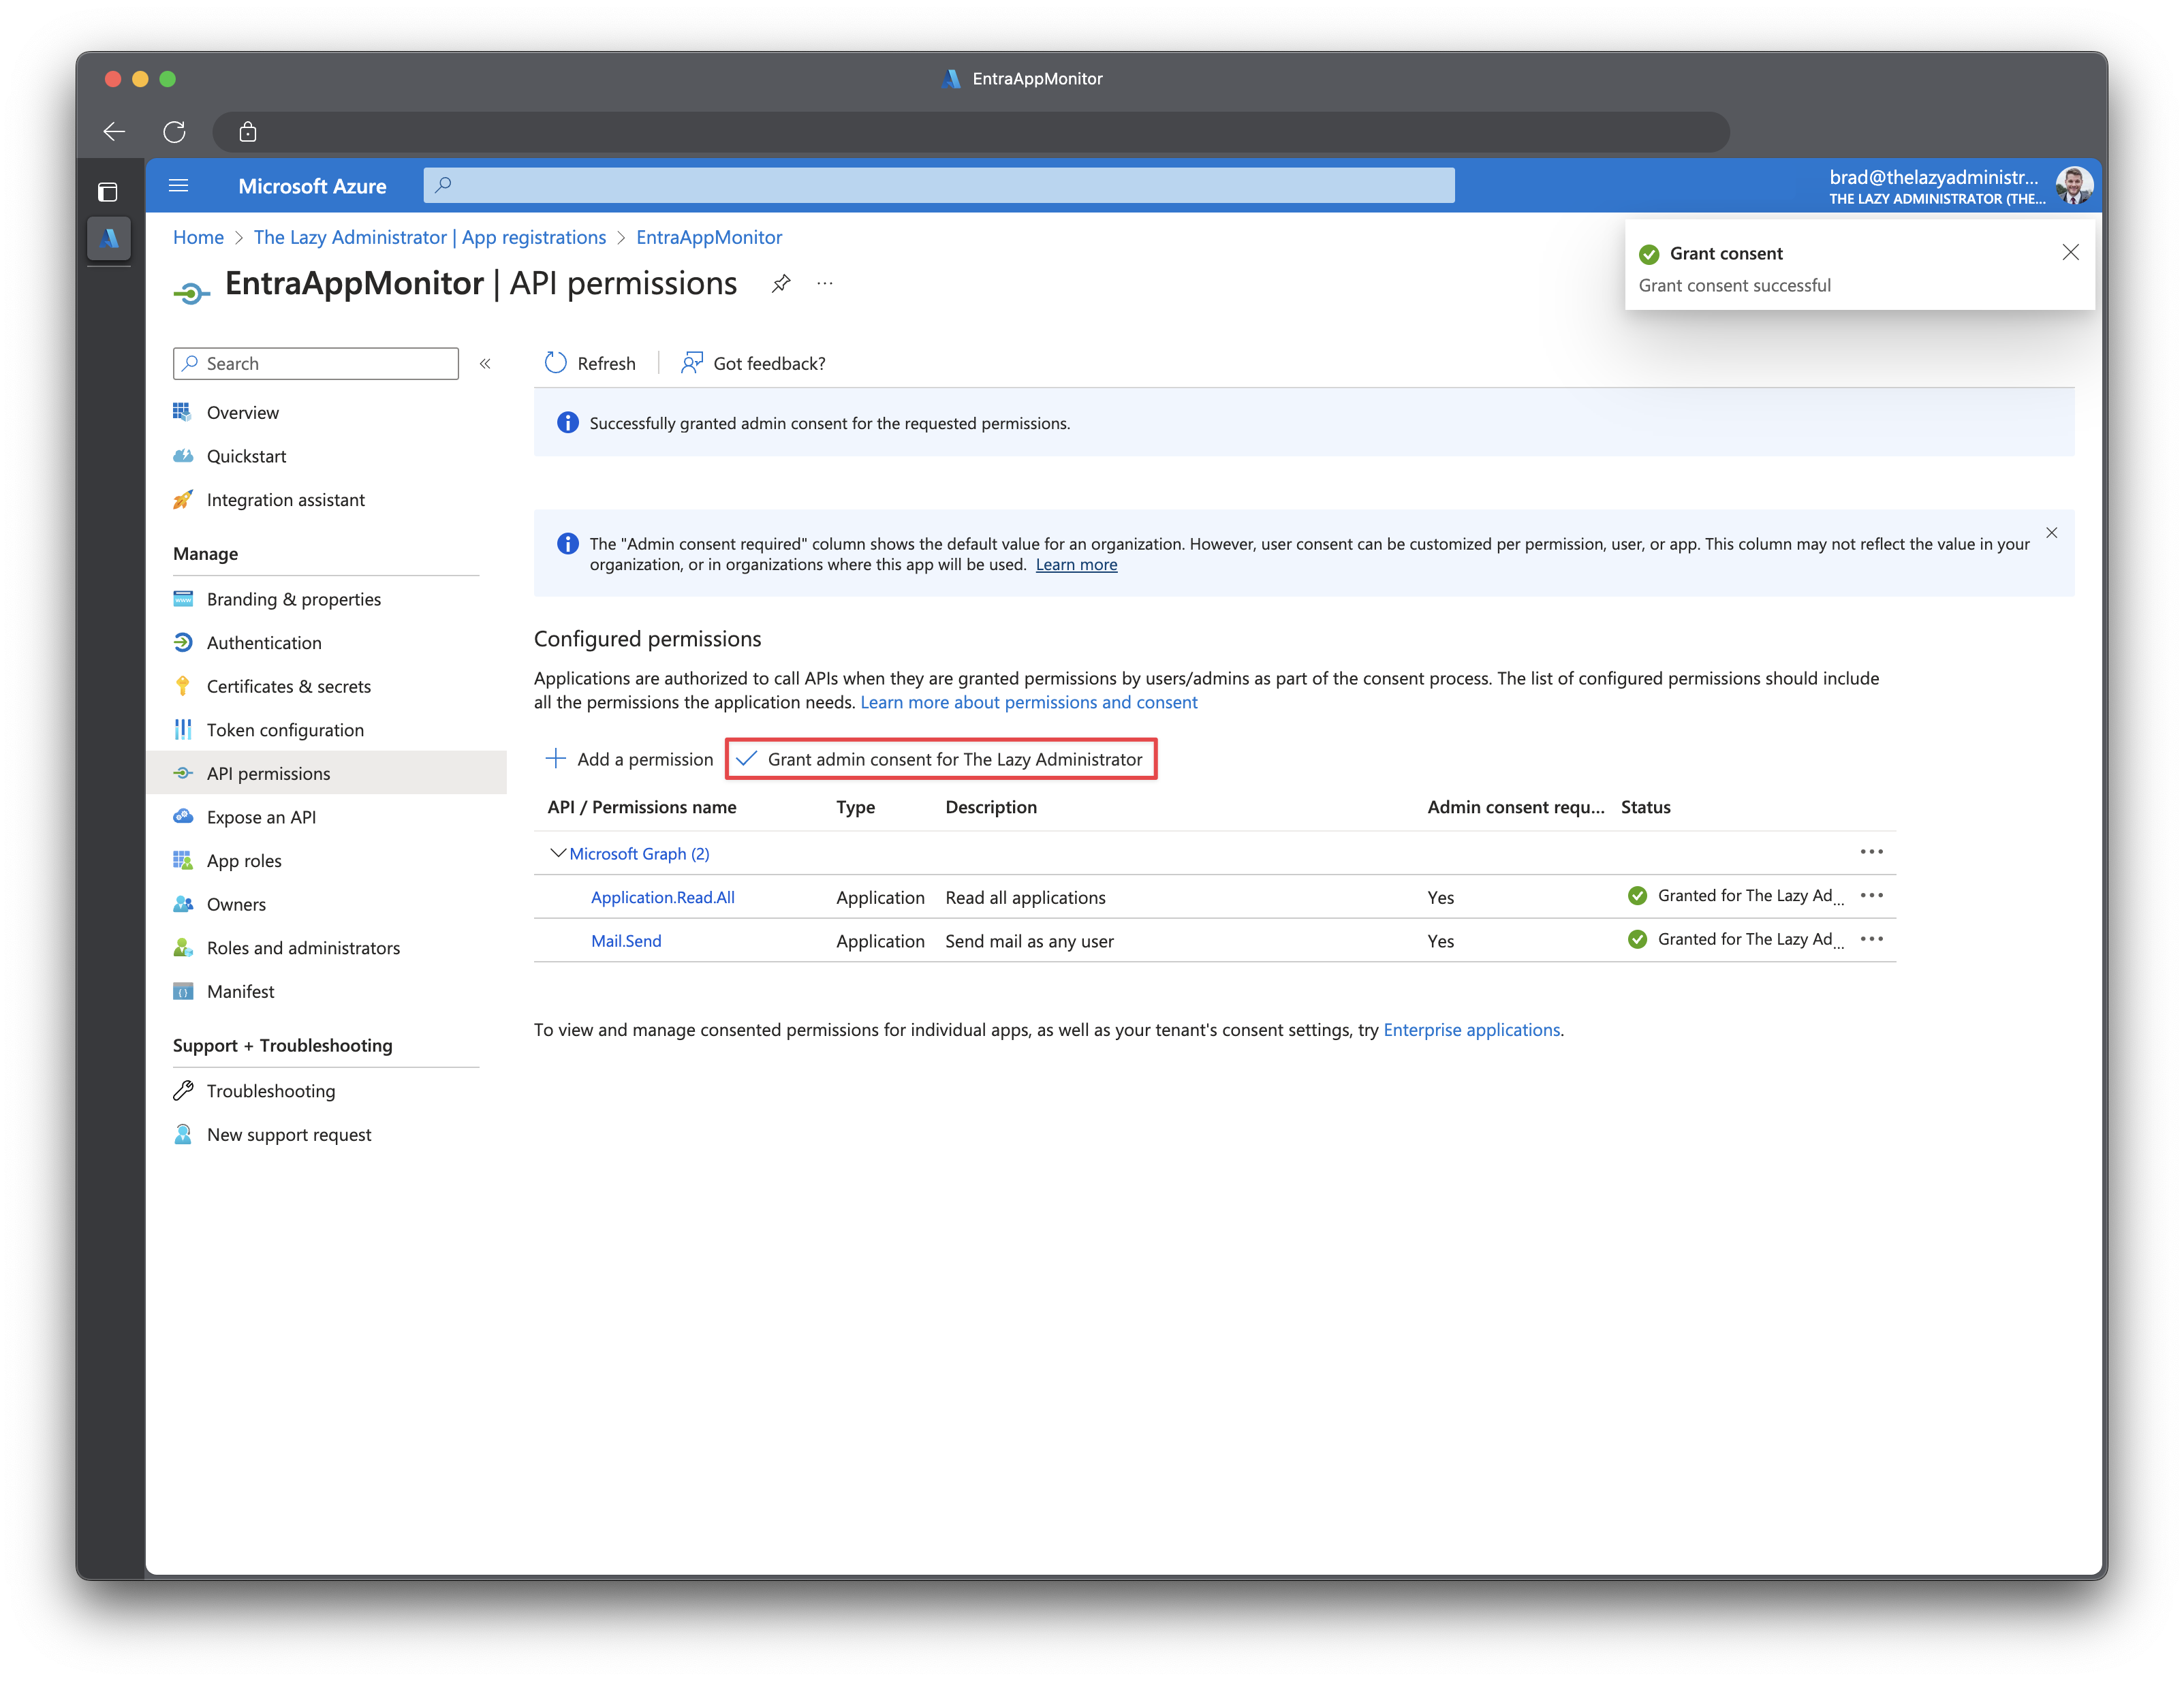The image size is (2184, 1681).
Task: Reload the page with the refresh icon
Action: point(175,131)
